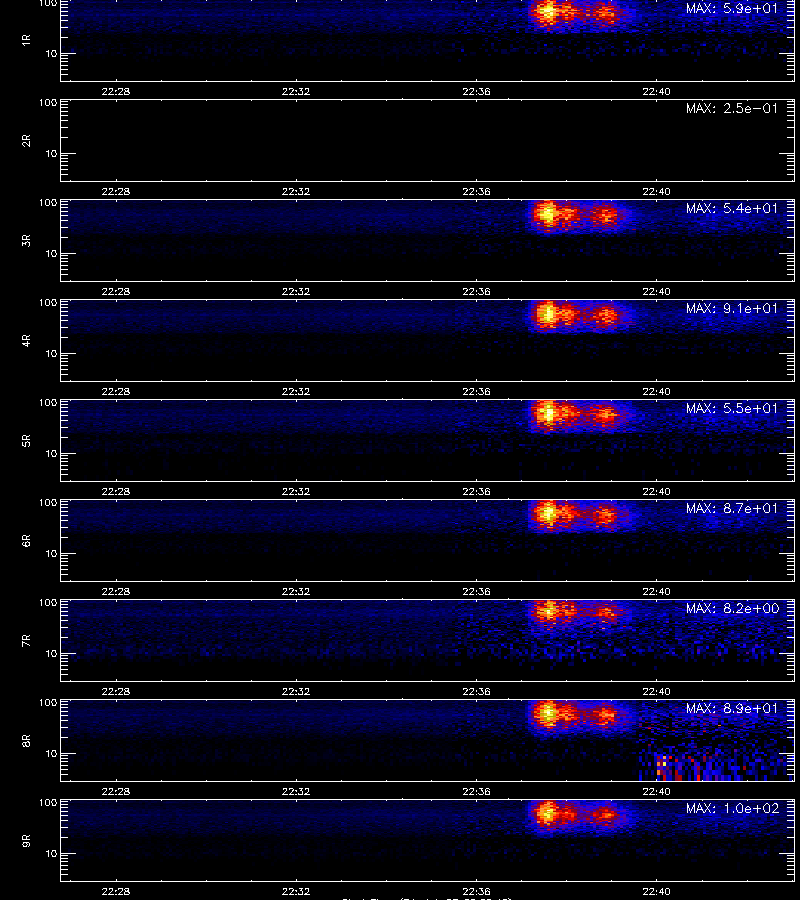This screenshot has height=900, width=800.
Task: Click the 22:28 time tick of panel 5R
Action: pyautogui.click(x=116, y=491)
